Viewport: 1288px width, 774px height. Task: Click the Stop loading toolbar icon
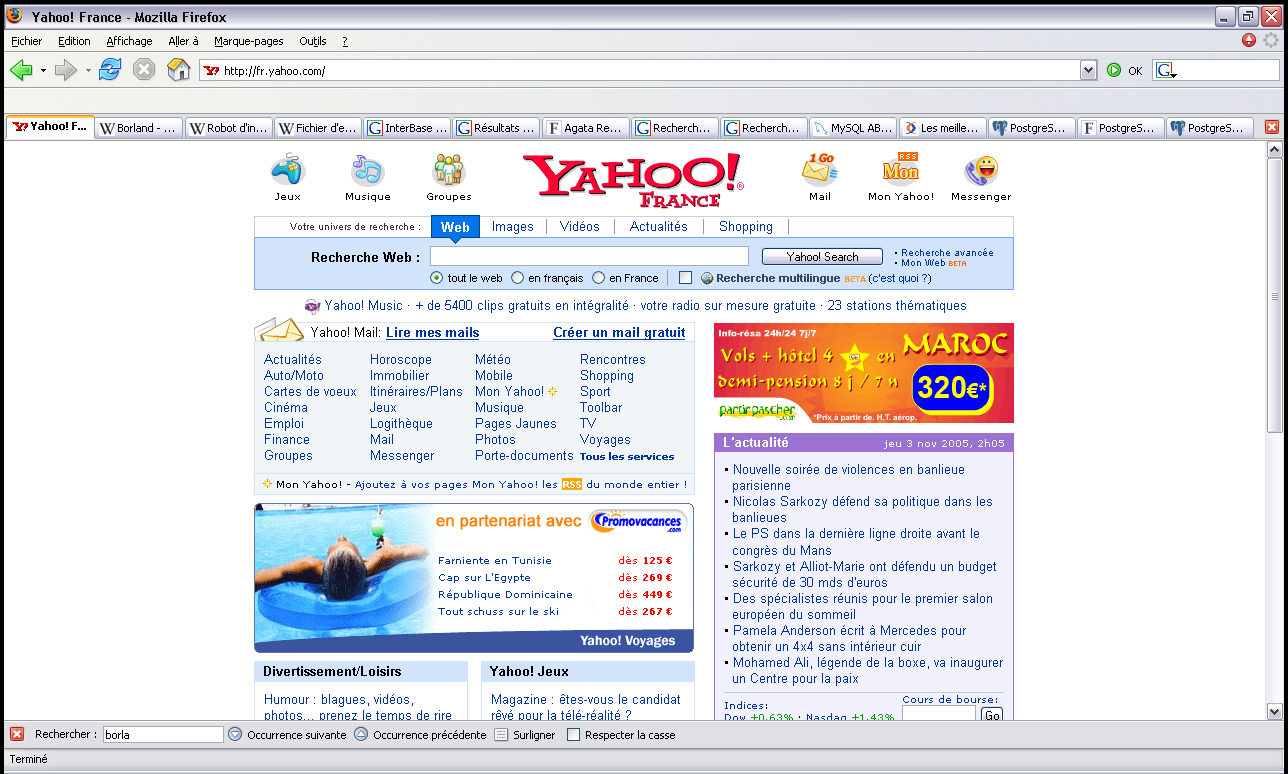point(144,70)
